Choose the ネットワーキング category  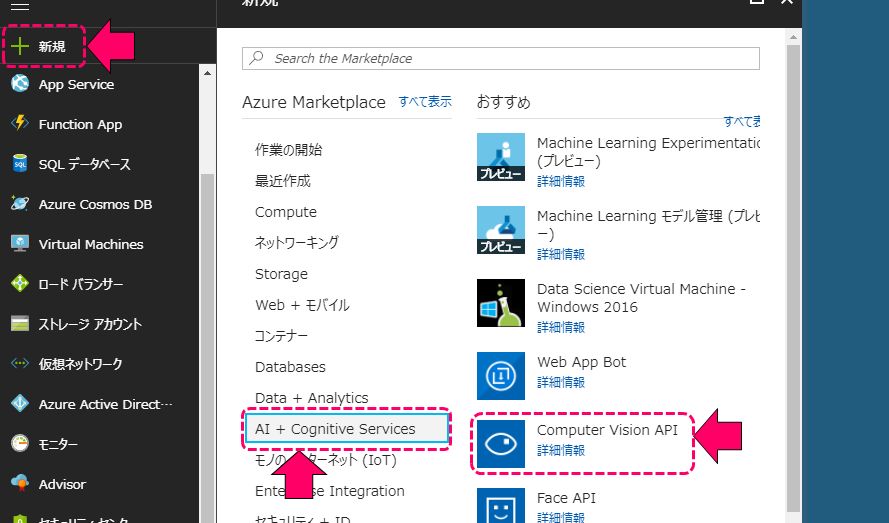click(x=297, y=243)
